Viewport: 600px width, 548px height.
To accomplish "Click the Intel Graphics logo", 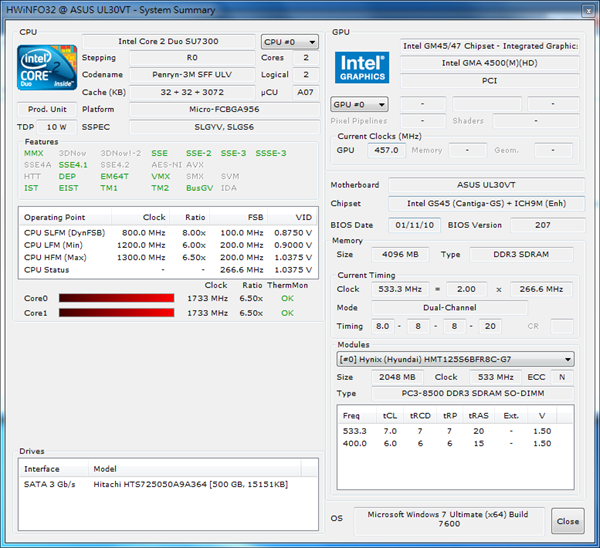I will (x=361, y=68).
